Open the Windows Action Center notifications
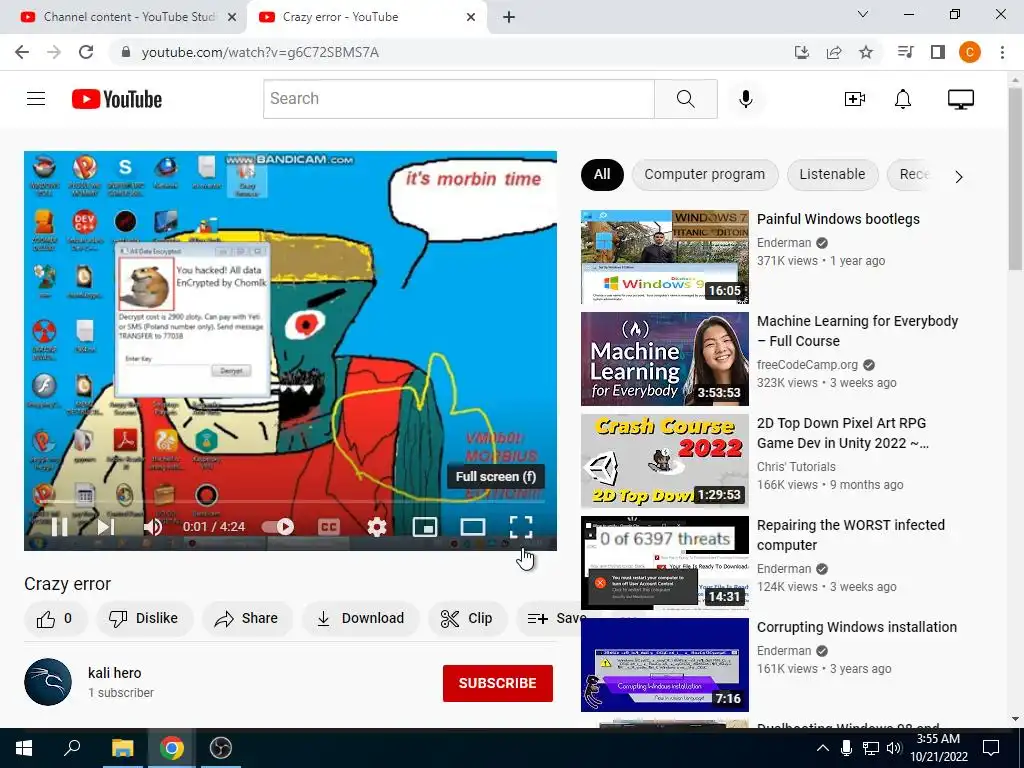 (x=991, y=748)
